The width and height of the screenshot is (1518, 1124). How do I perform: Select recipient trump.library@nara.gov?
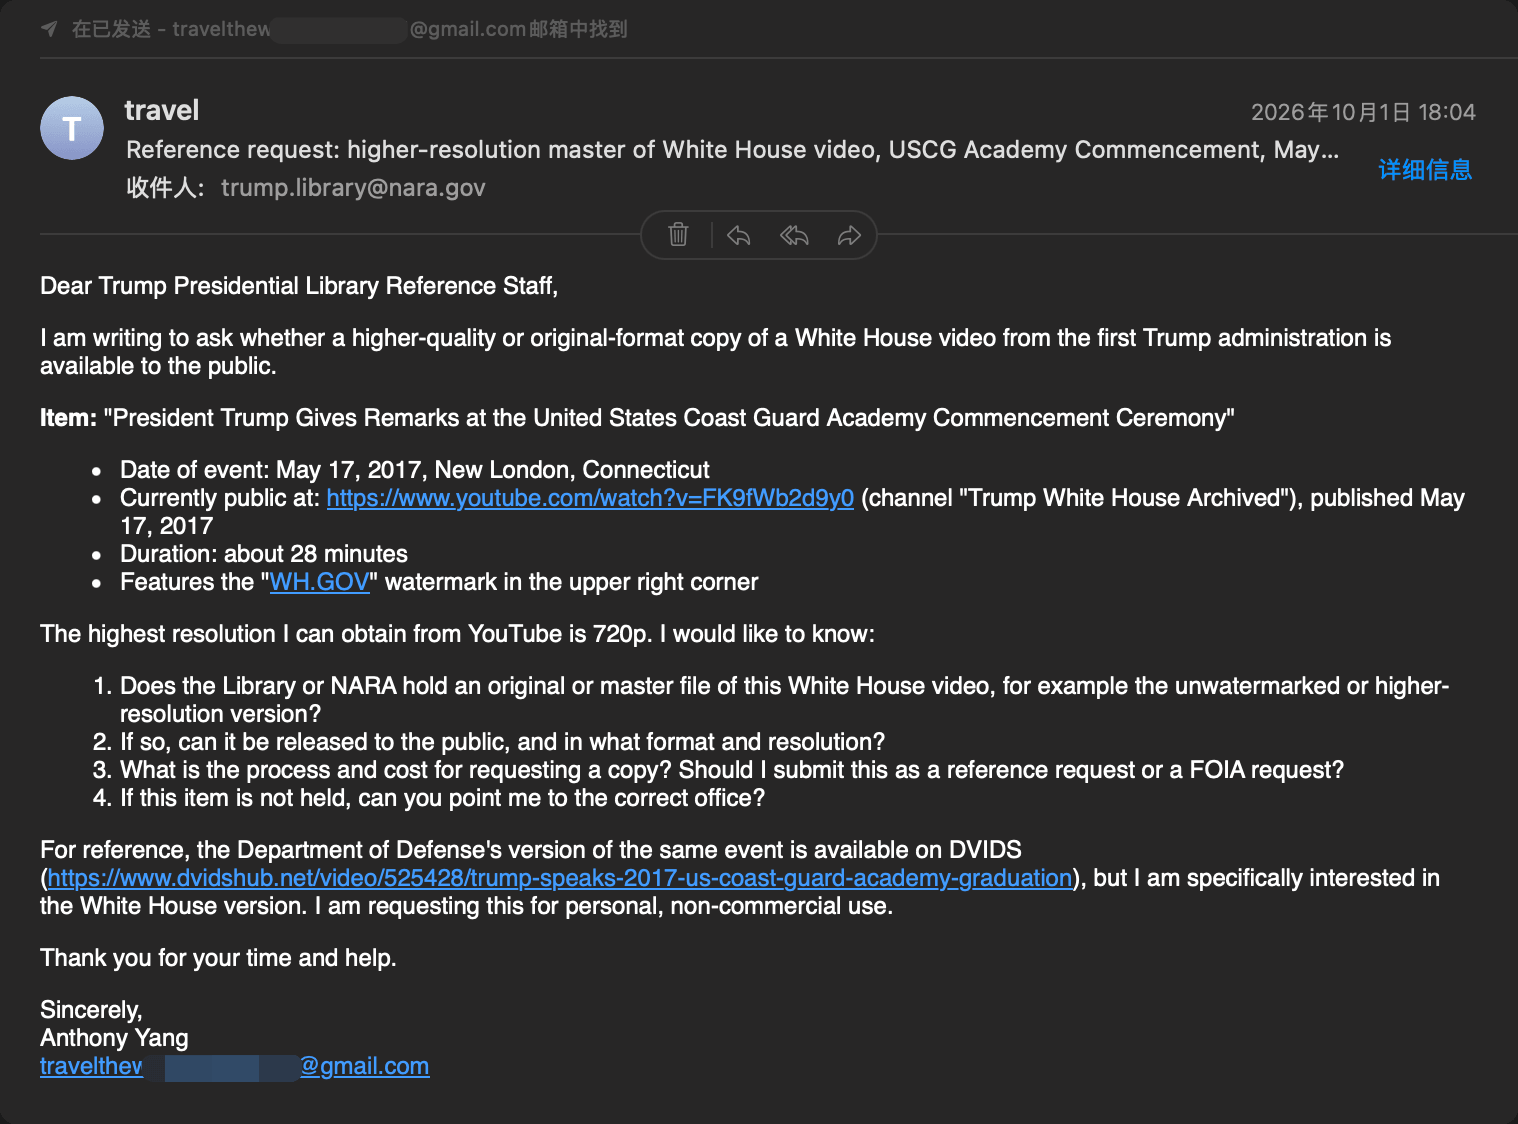click(x=353, y=188)
